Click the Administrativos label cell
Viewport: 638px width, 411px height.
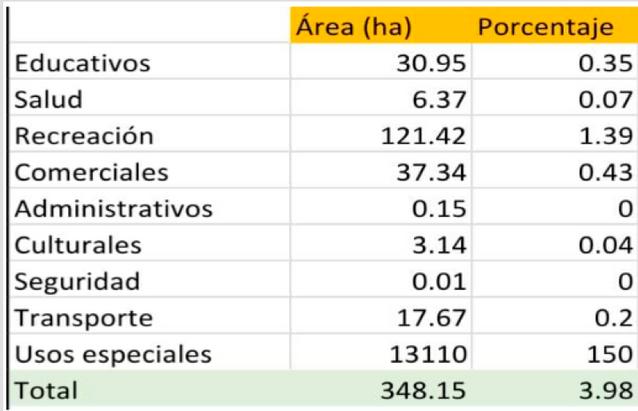[150, 206]
